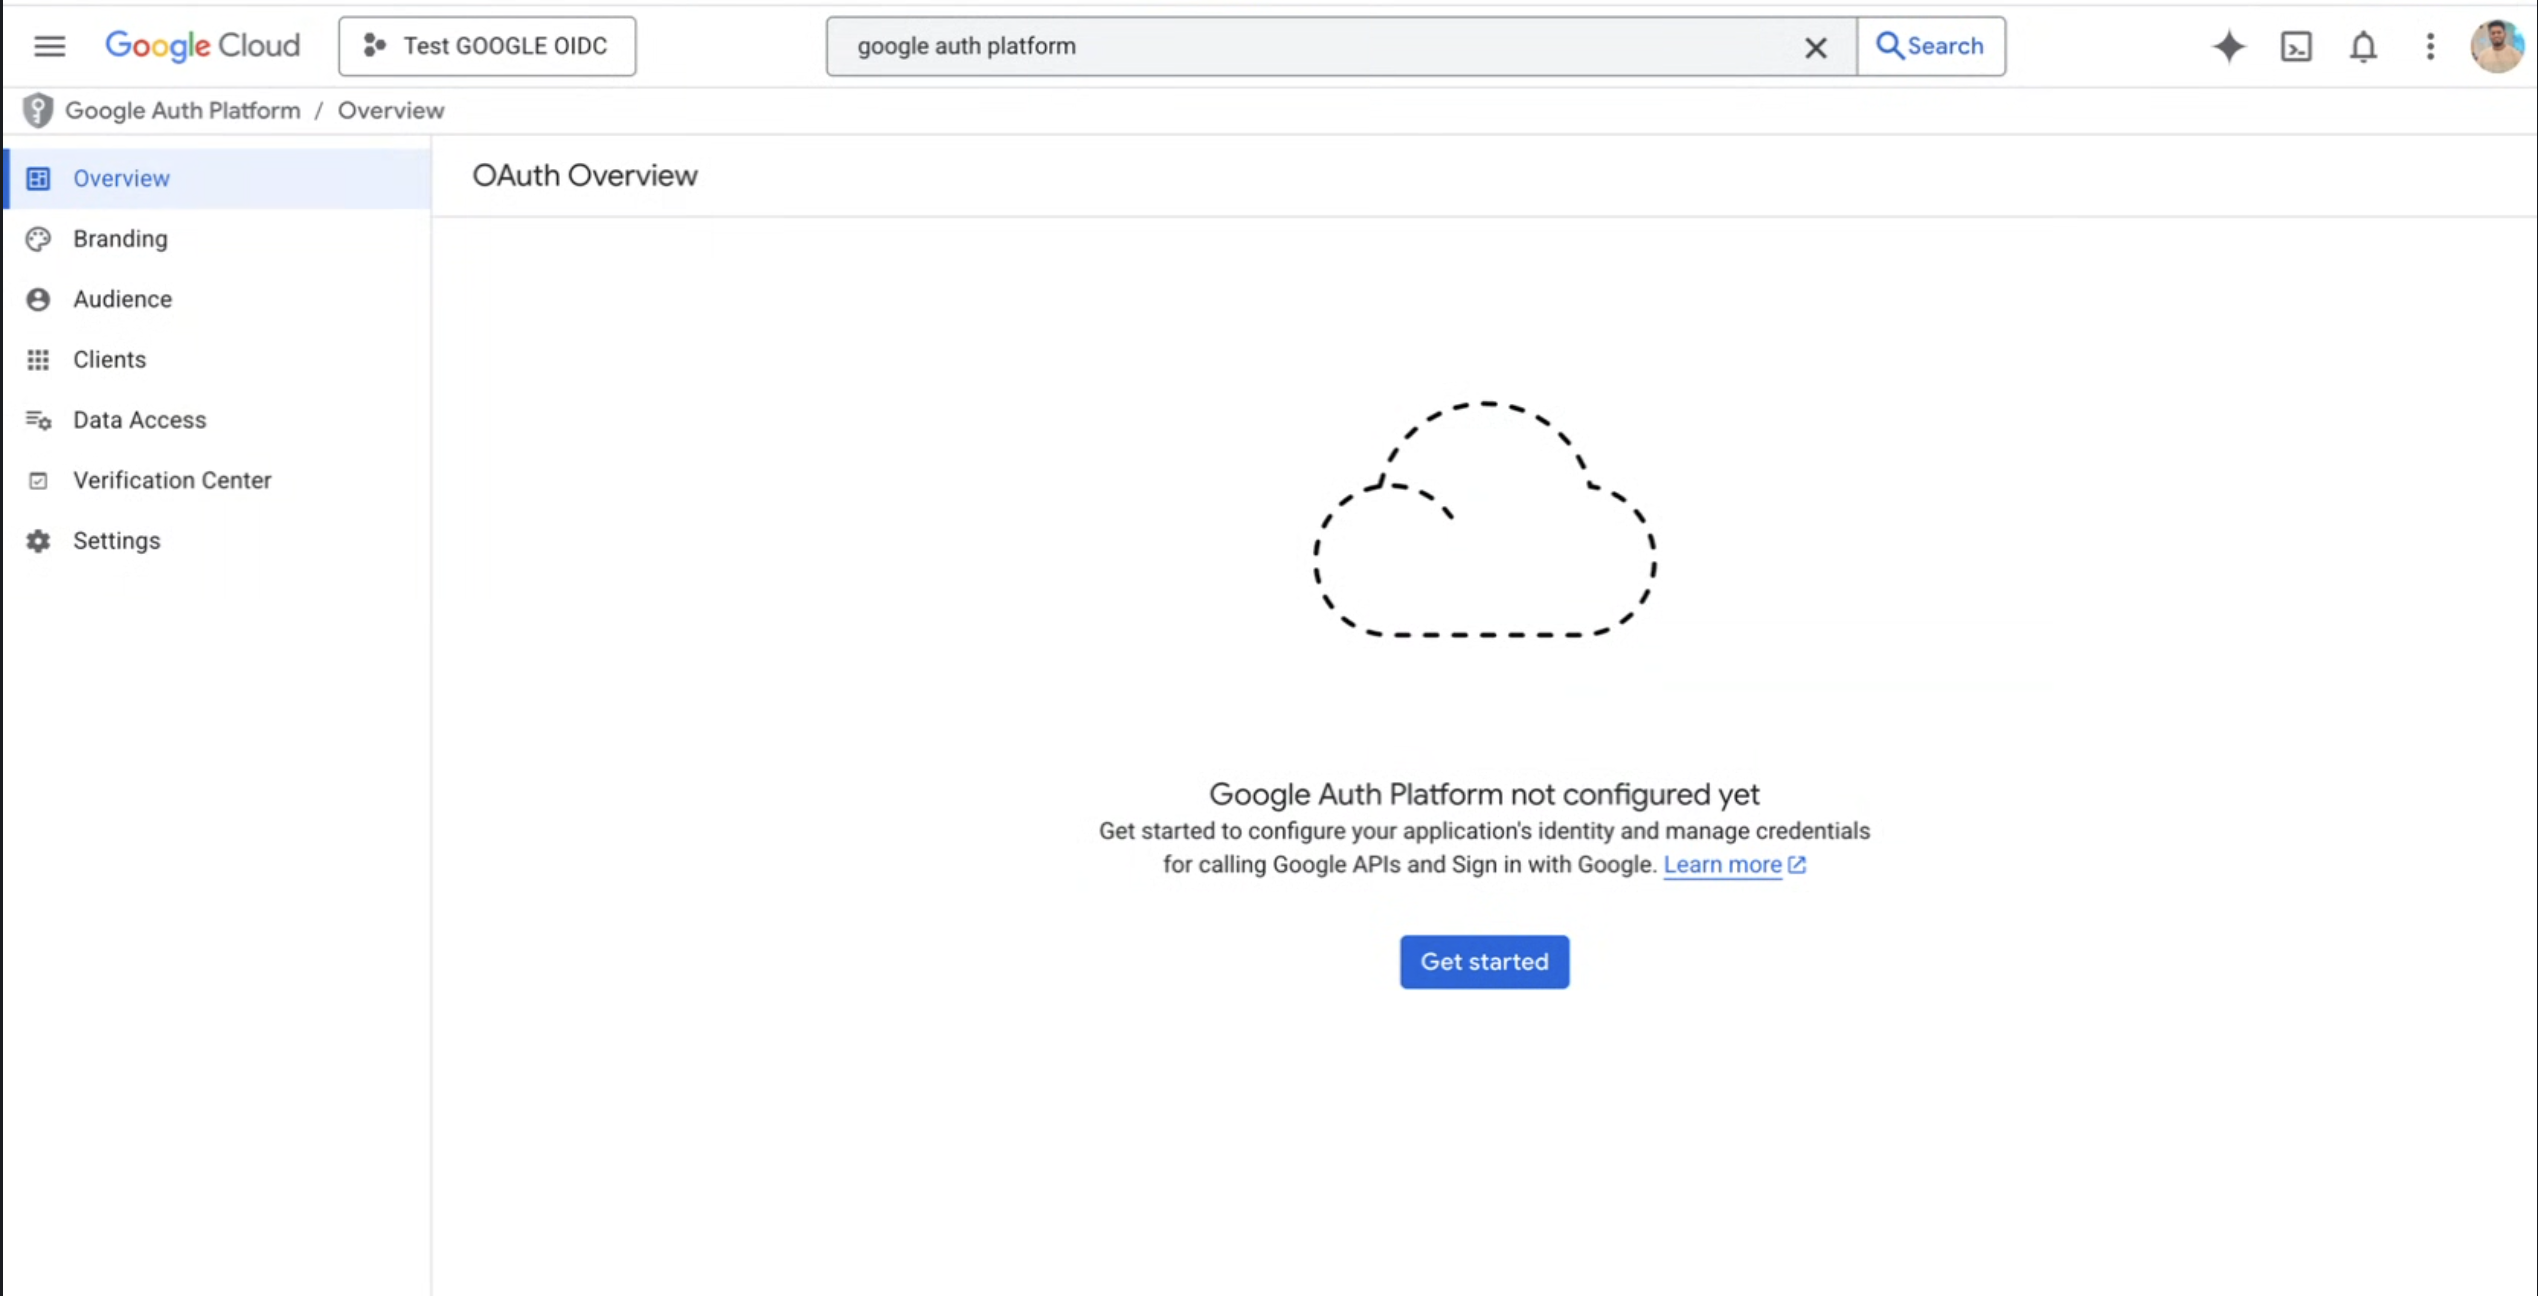The image size is (2538, 1296).
Task: Open the Gemini AI assistant
Action: click(x=2228, y=46)
